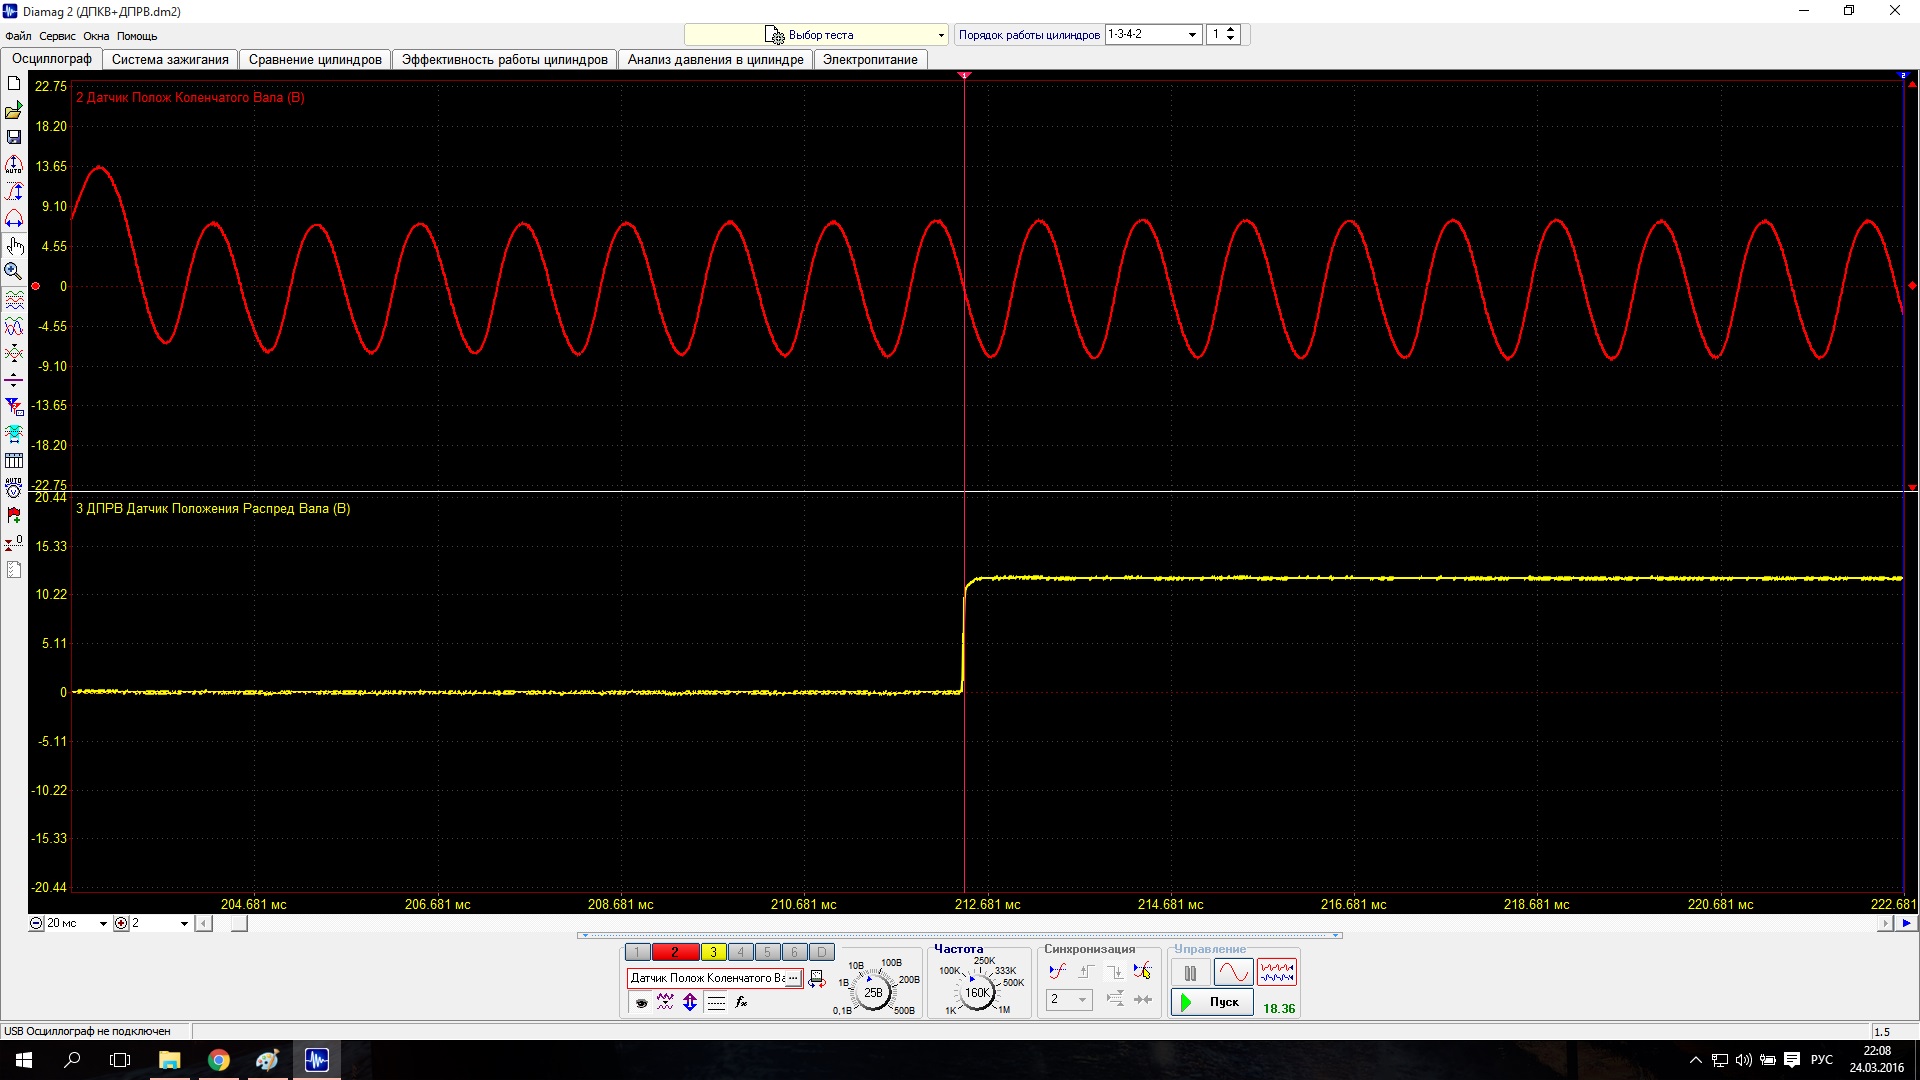Toggle channel 6 button
Screen dimensions: 1920x1080
point(795,952)
